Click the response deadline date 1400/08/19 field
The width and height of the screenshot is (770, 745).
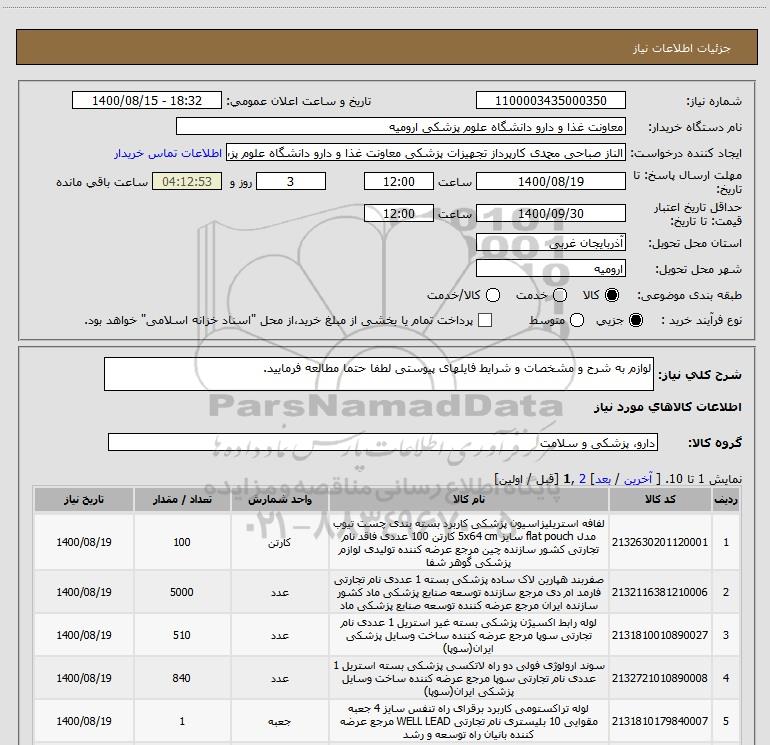pyautogui.click(x=550, y=182)
